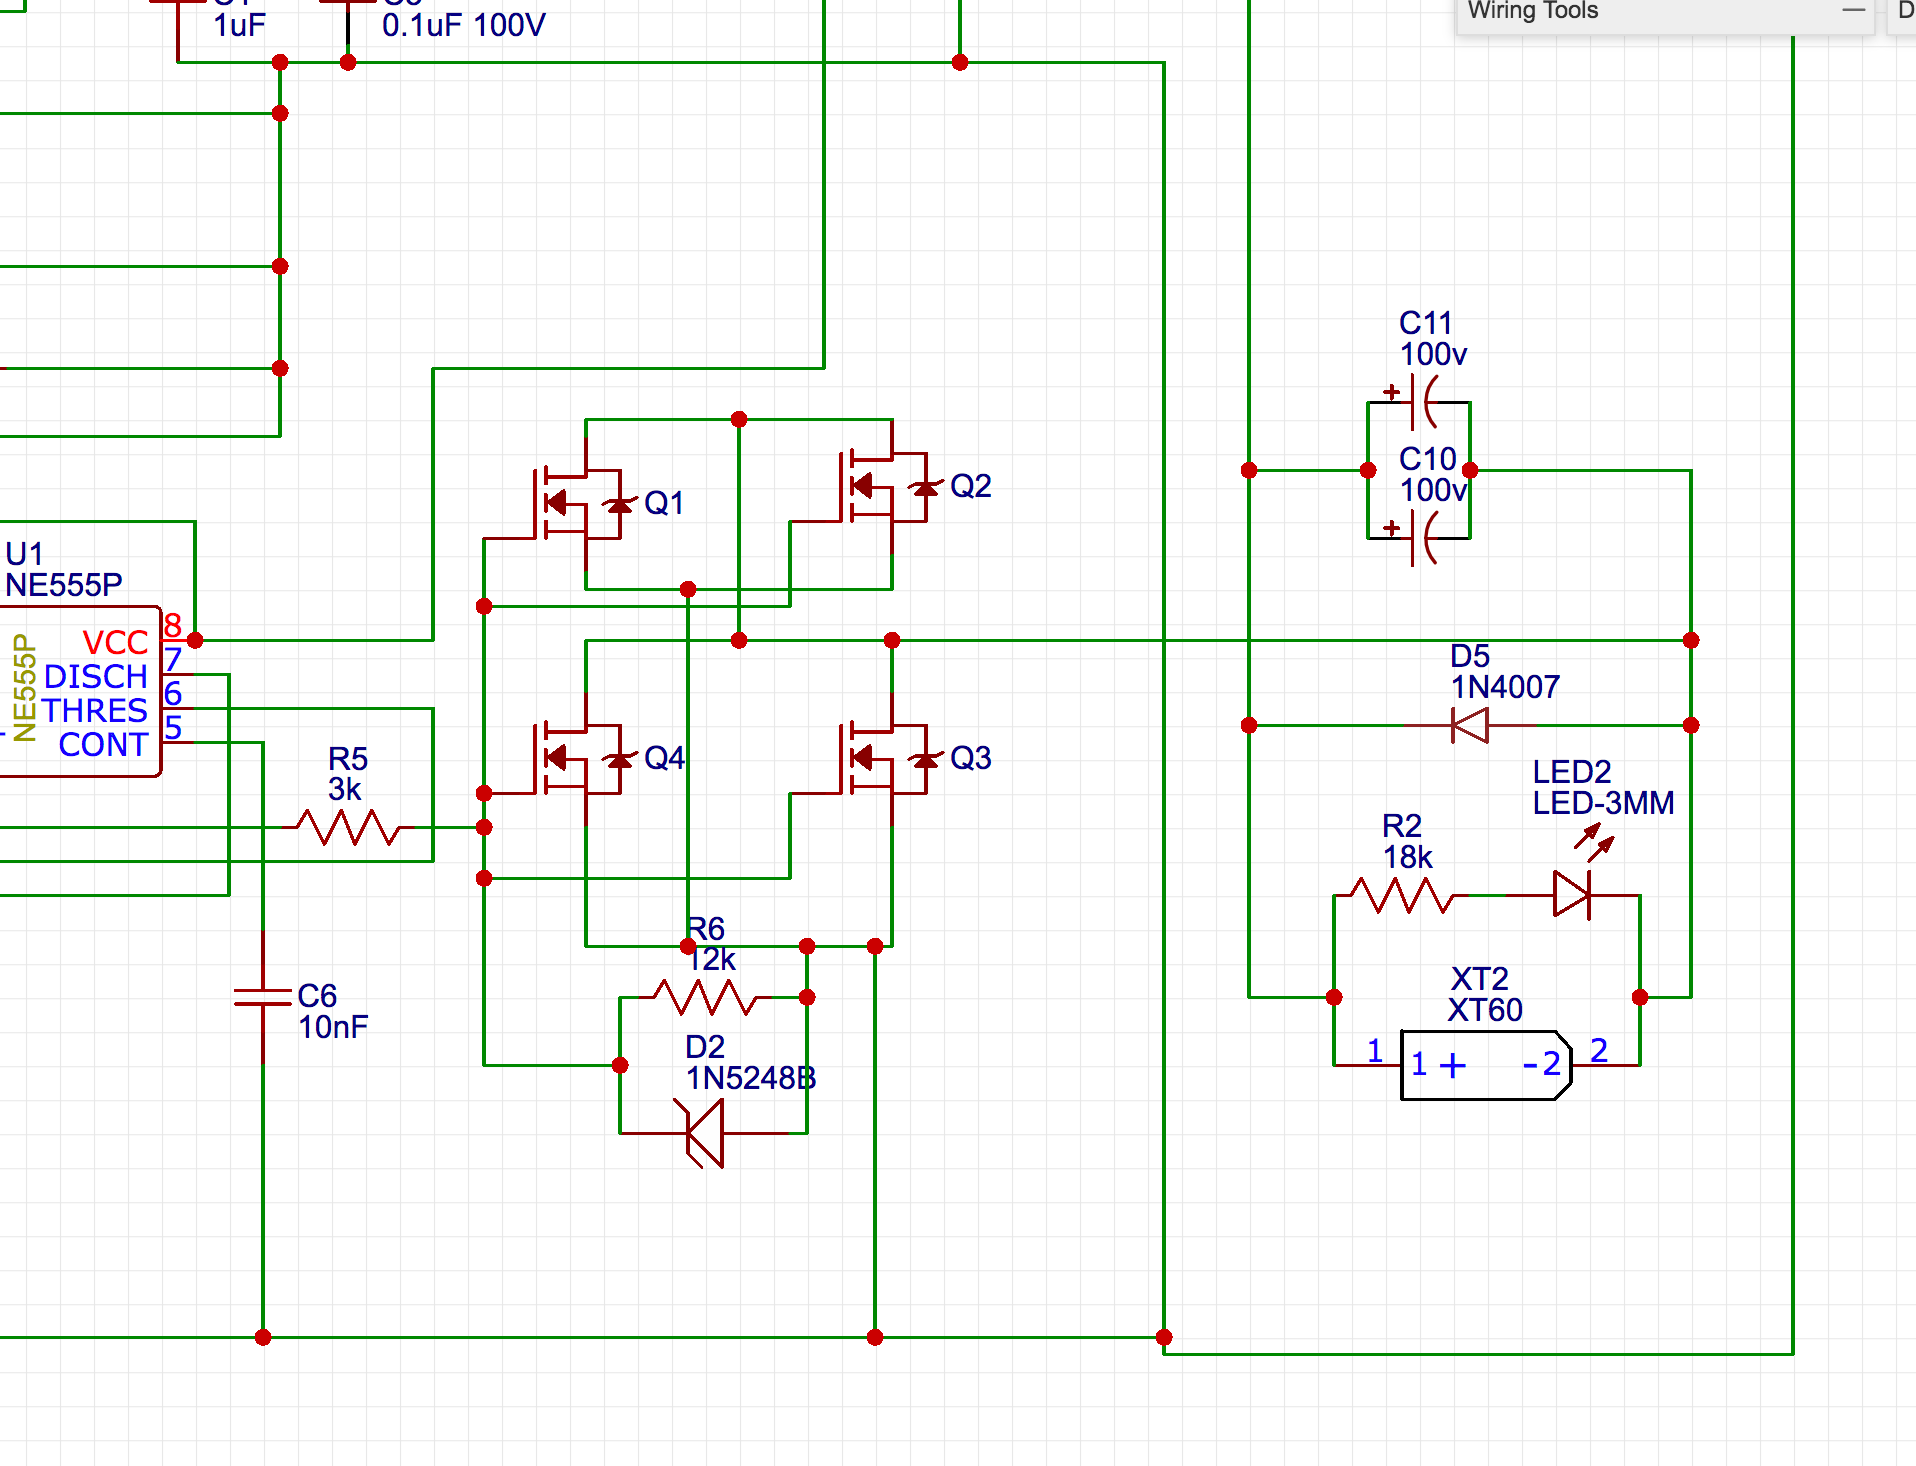Collapse the Wiring Tools panel
The image size is (1916, 1466).
pos(1855,11)
